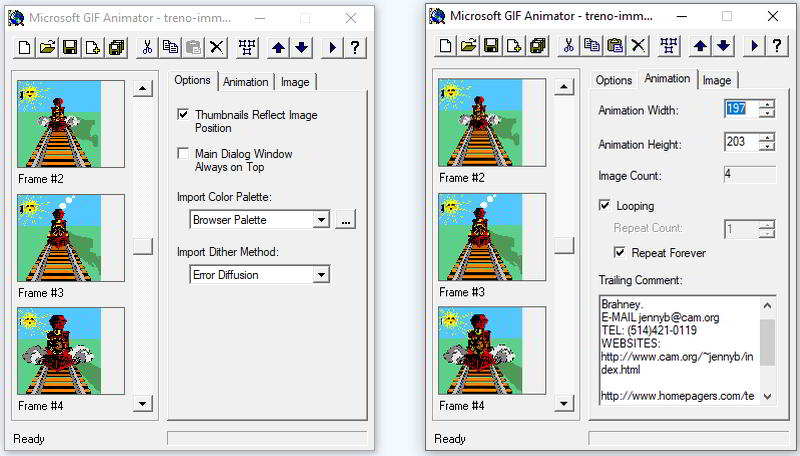Click the Animation Height field

[x=741, y=142]
